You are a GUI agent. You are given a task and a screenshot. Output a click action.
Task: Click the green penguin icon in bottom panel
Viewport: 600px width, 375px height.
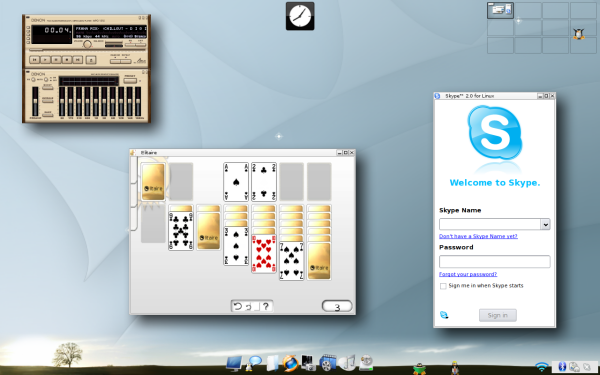pyautogui.click(x=419, y=368)
